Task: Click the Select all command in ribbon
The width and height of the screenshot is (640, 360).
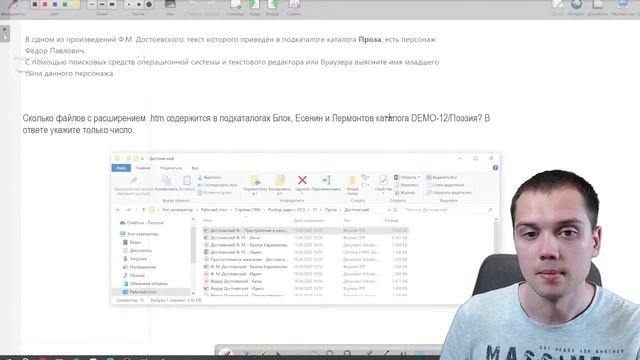Action: tap(441, 178)
